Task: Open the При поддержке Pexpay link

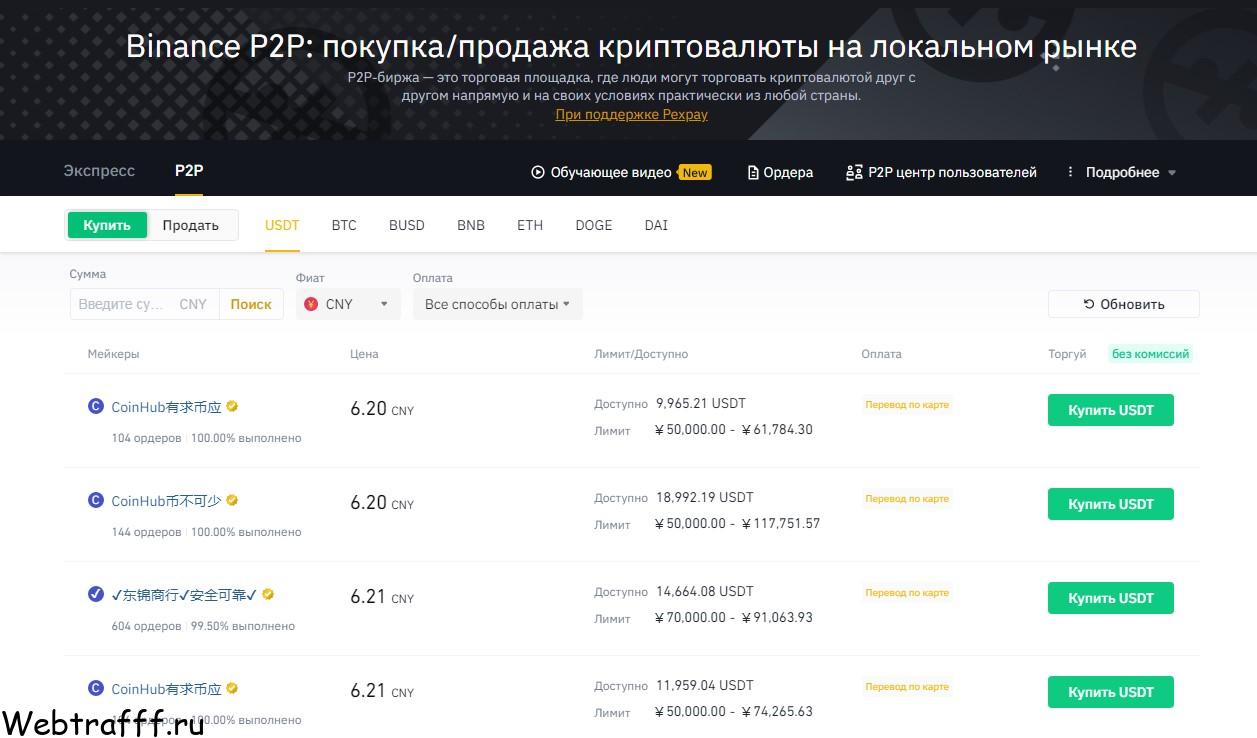Action: pyautogui.click(x=631, y=114)
